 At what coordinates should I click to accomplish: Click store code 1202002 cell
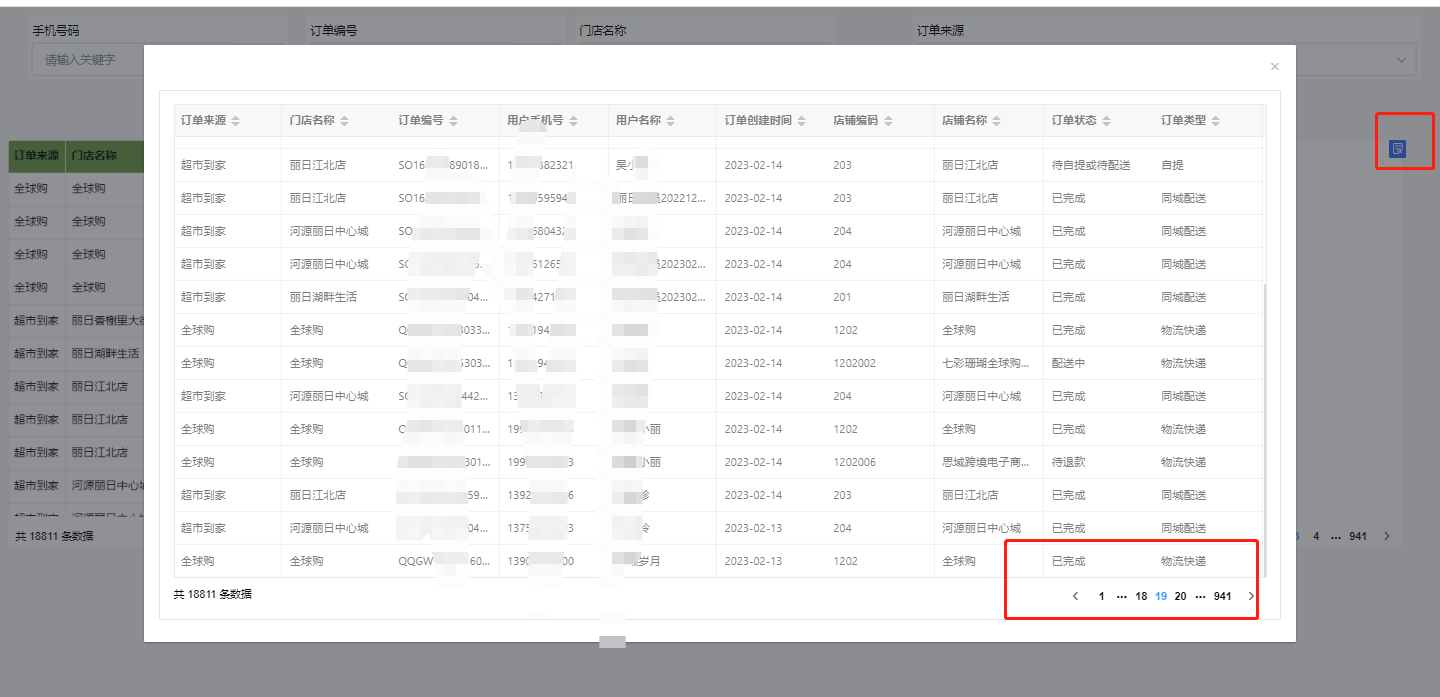tap(854, 363)
